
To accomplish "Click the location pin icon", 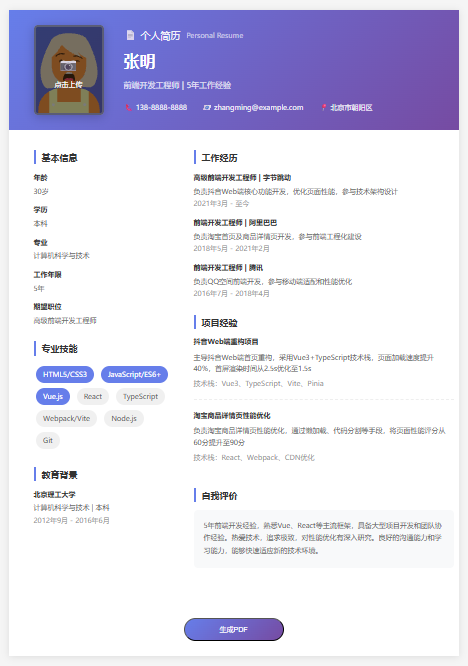I will (x=324, y=107).
